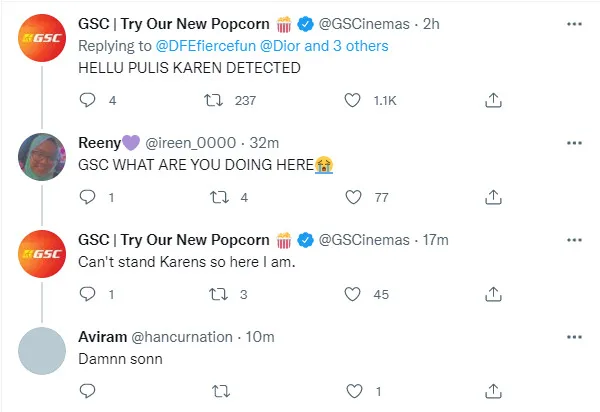Like the tweet with 1.1K likes
The height and width of the screenshot is (412, 600).
click(352, 100)
